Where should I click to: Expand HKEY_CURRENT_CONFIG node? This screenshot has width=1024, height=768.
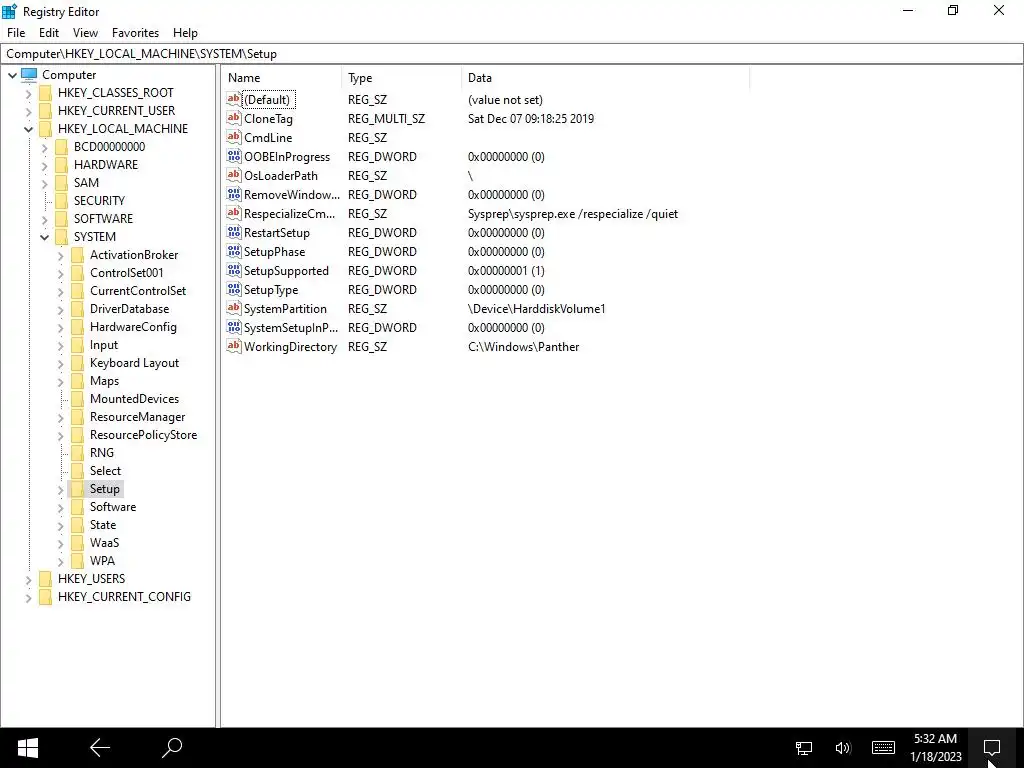coord(28,597)
